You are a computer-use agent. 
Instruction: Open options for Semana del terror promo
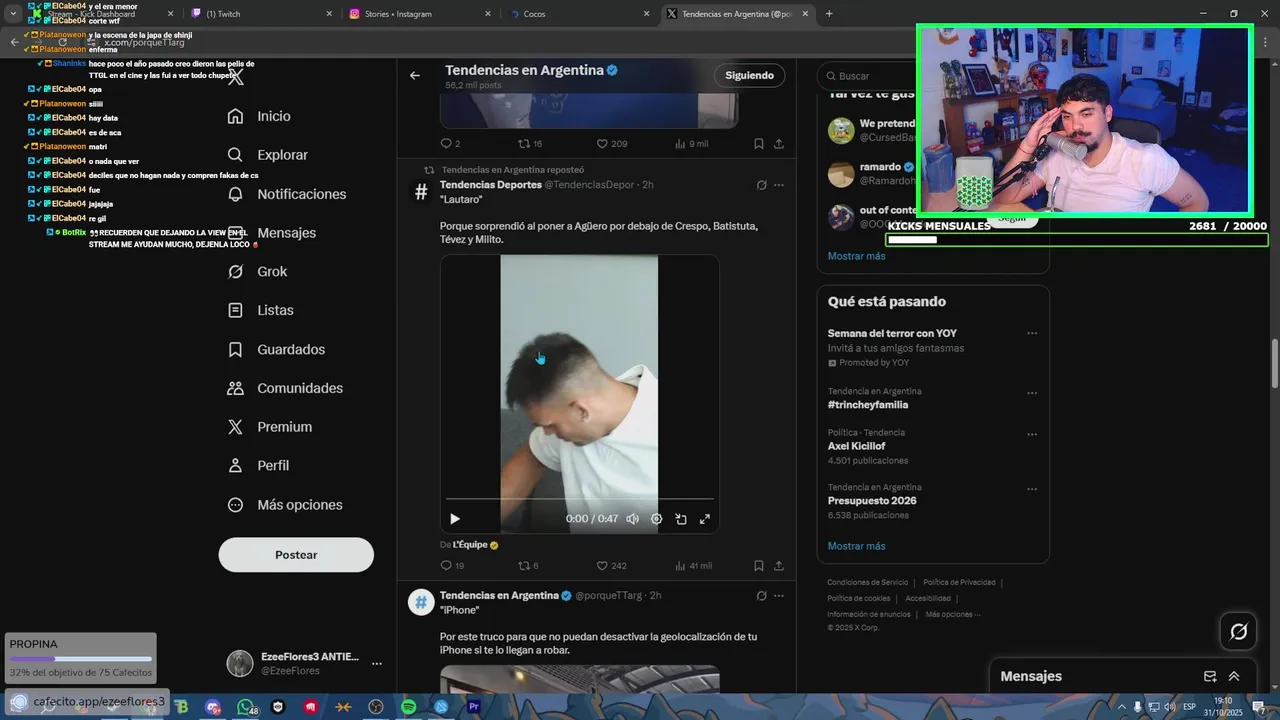pyautogui.click(x=1032, y=334)
